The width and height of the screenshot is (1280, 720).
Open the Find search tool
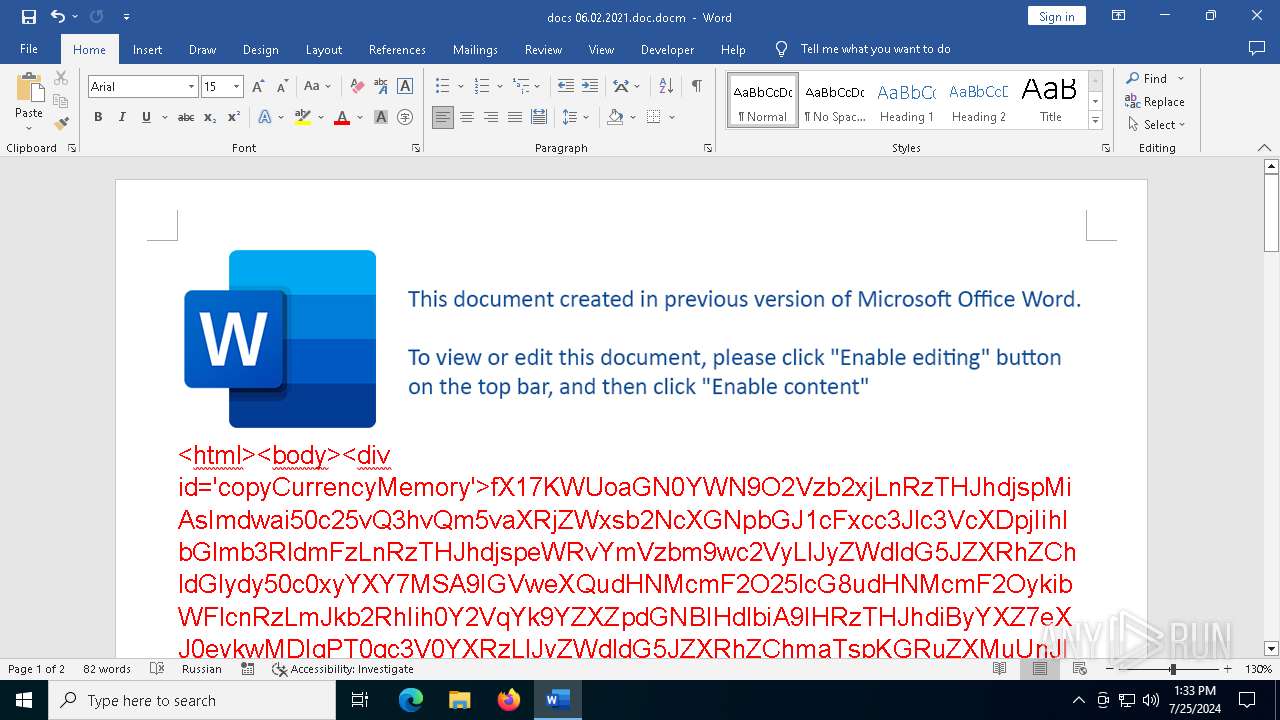pyautogui.click(x=1146, y=79)
